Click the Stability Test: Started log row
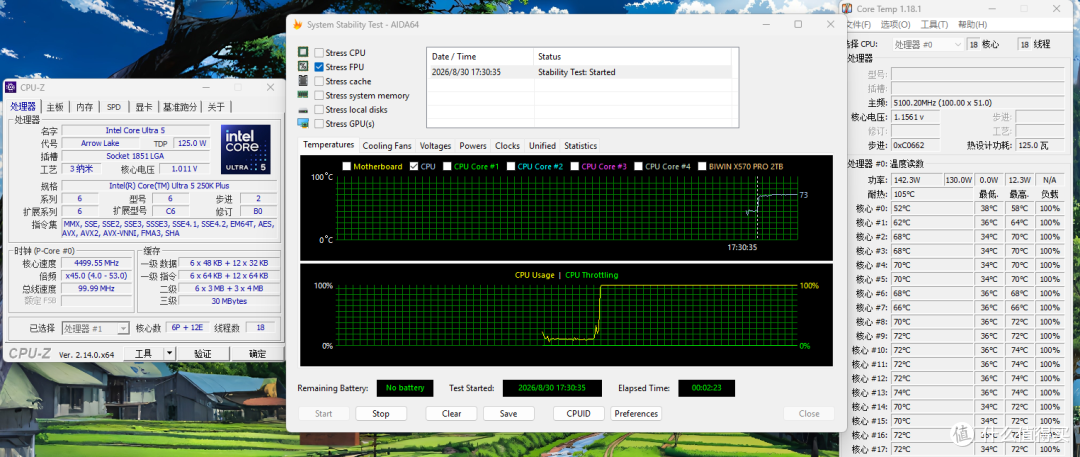 tap(579, 72)
